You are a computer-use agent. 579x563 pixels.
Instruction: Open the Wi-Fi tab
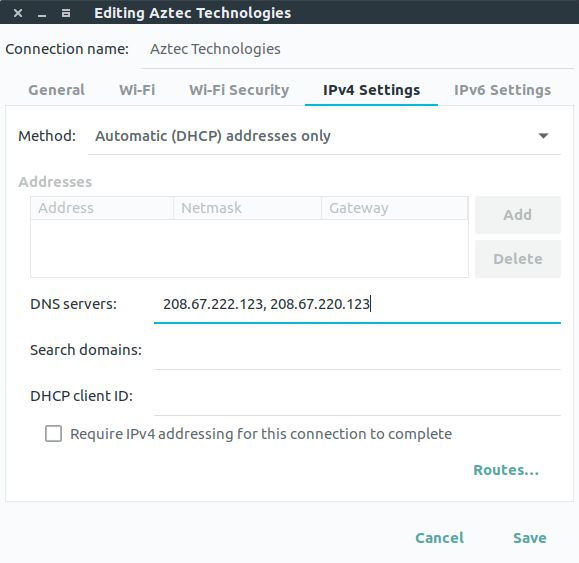click(x=137, y=90)
